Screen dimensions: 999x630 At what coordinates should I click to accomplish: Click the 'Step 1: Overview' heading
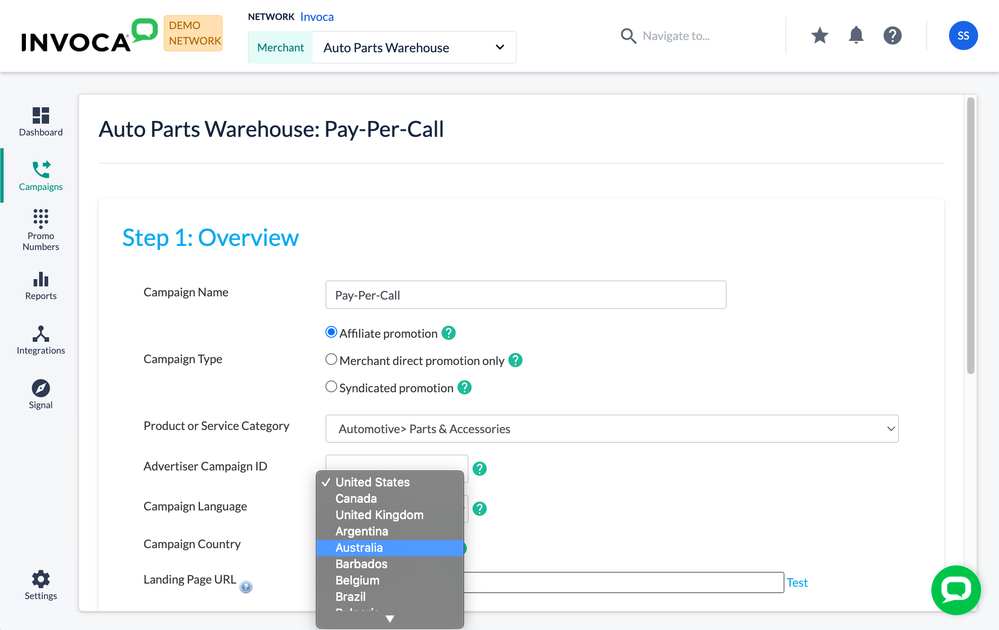pos(210,238)
